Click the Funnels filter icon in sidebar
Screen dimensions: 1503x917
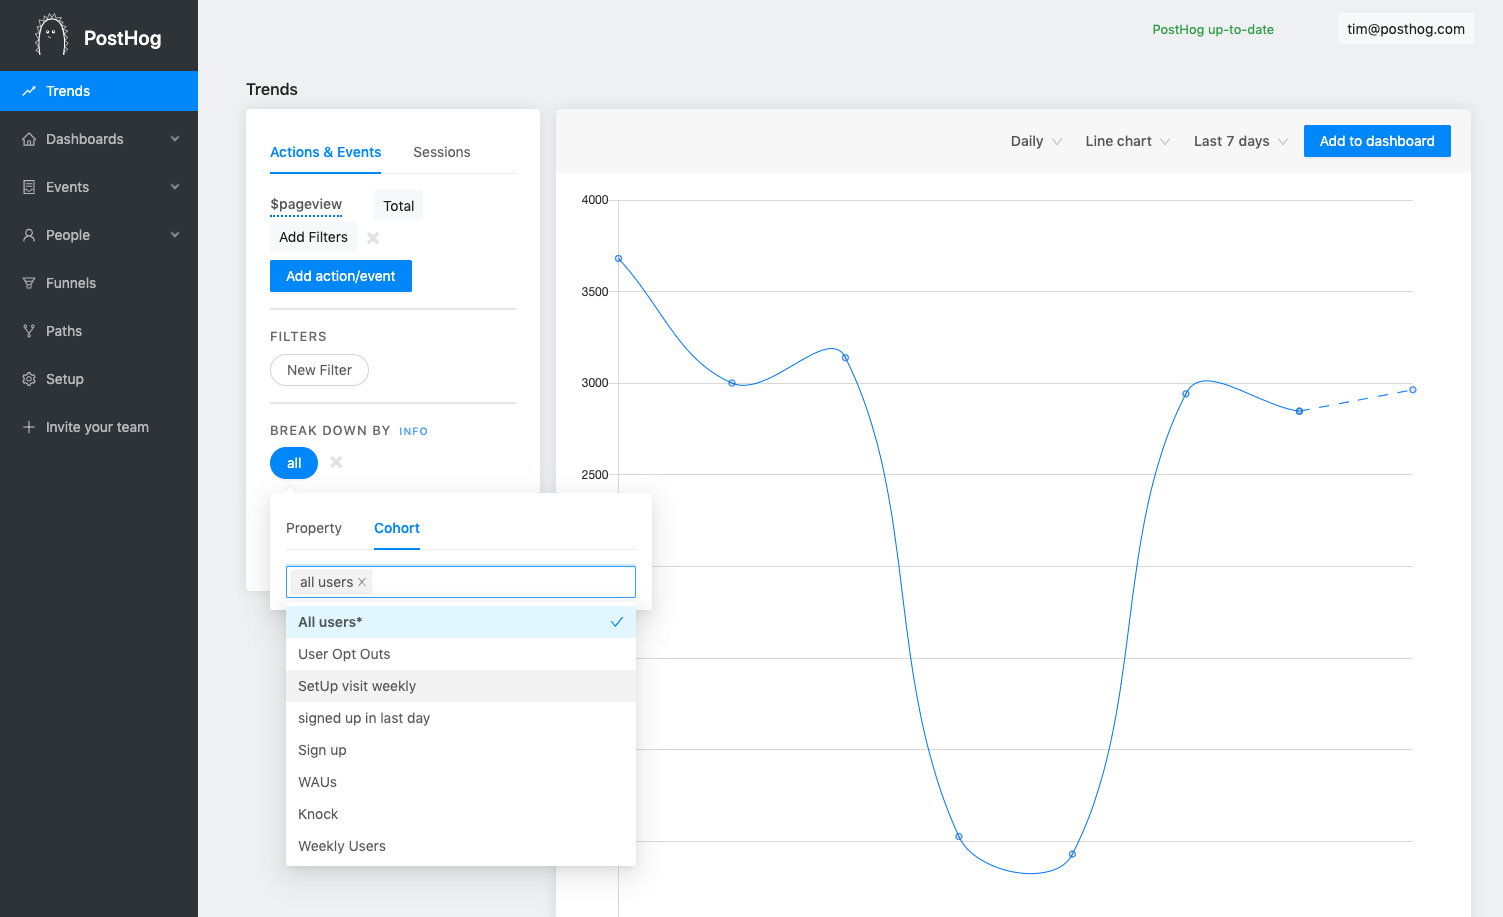29,283
